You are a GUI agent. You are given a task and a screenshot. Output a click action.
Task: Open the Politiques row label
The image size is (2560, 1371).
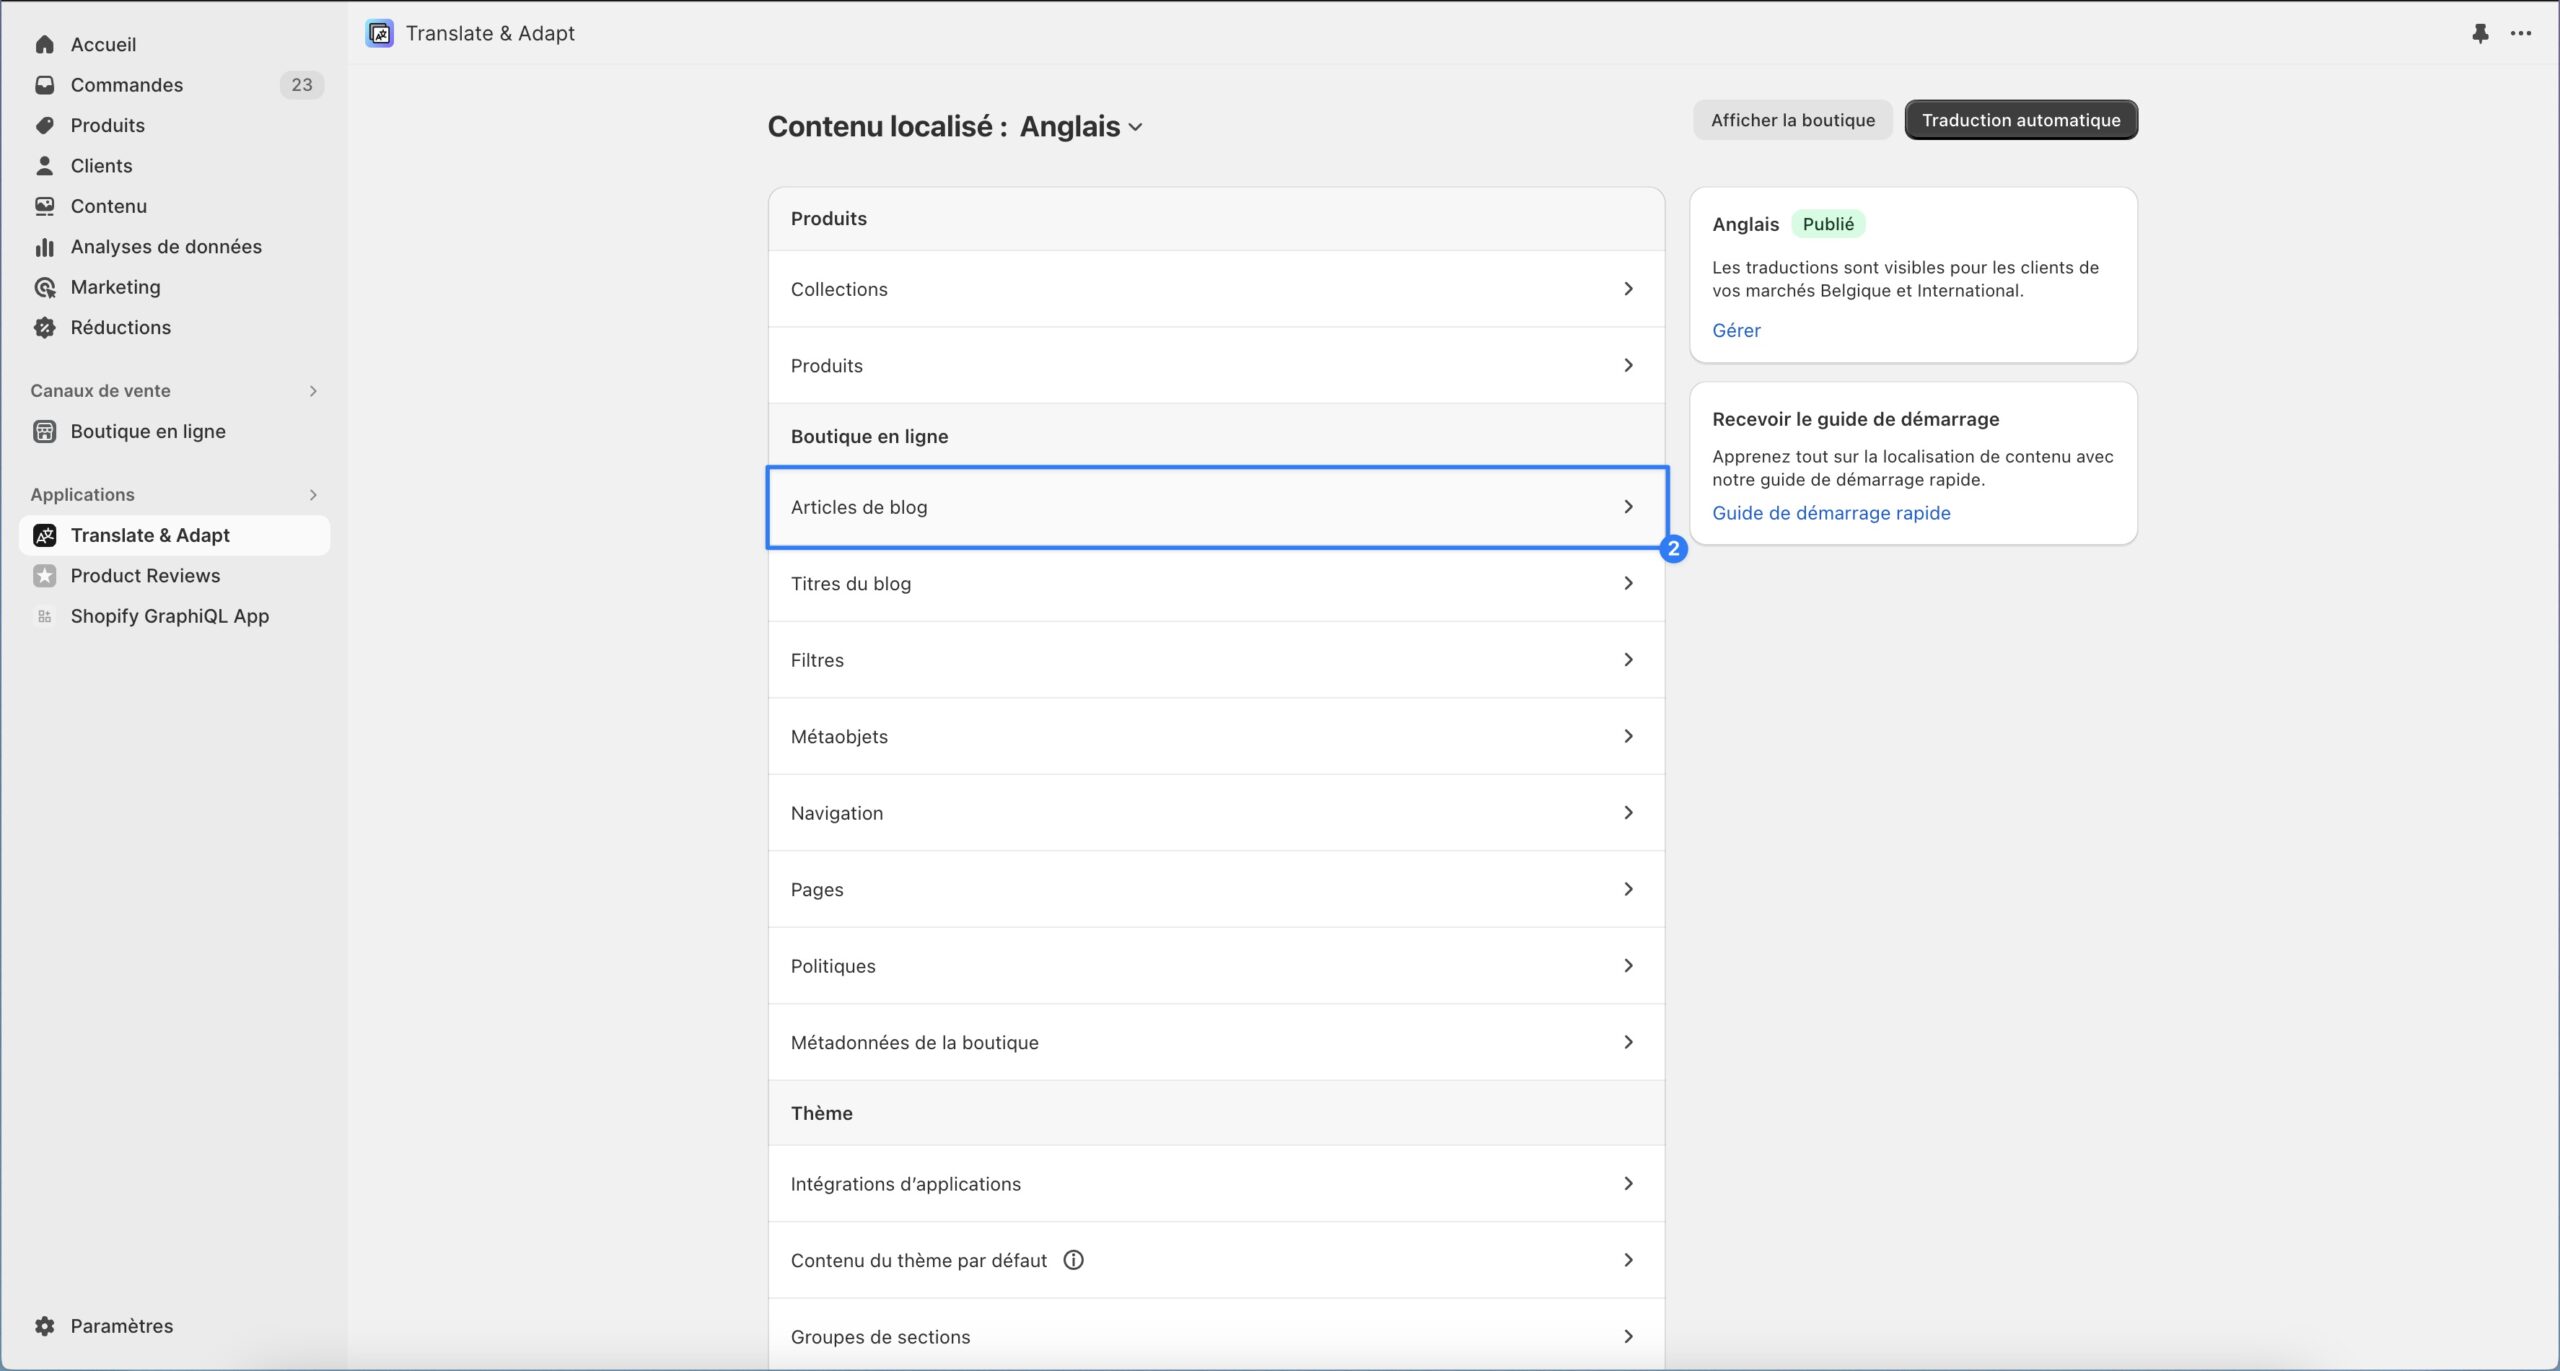[833, 966]
